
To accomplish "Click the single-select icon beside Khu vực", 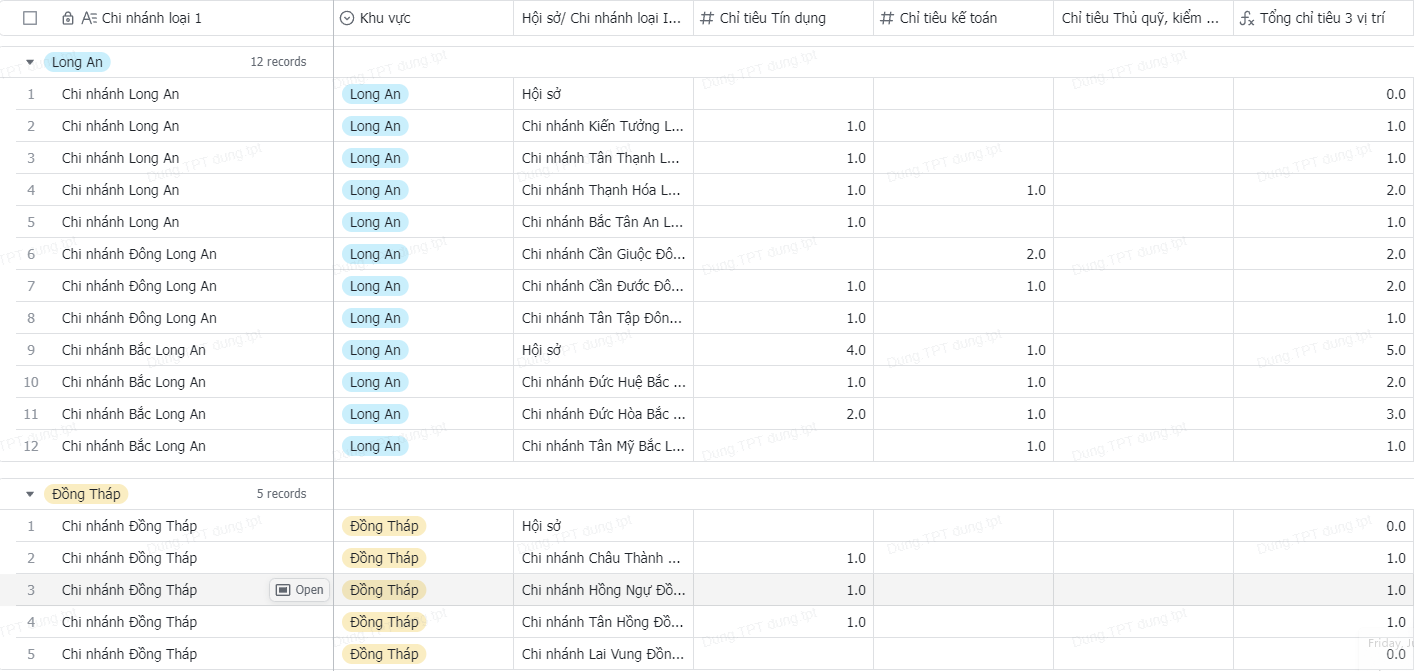I will point(347,18).
